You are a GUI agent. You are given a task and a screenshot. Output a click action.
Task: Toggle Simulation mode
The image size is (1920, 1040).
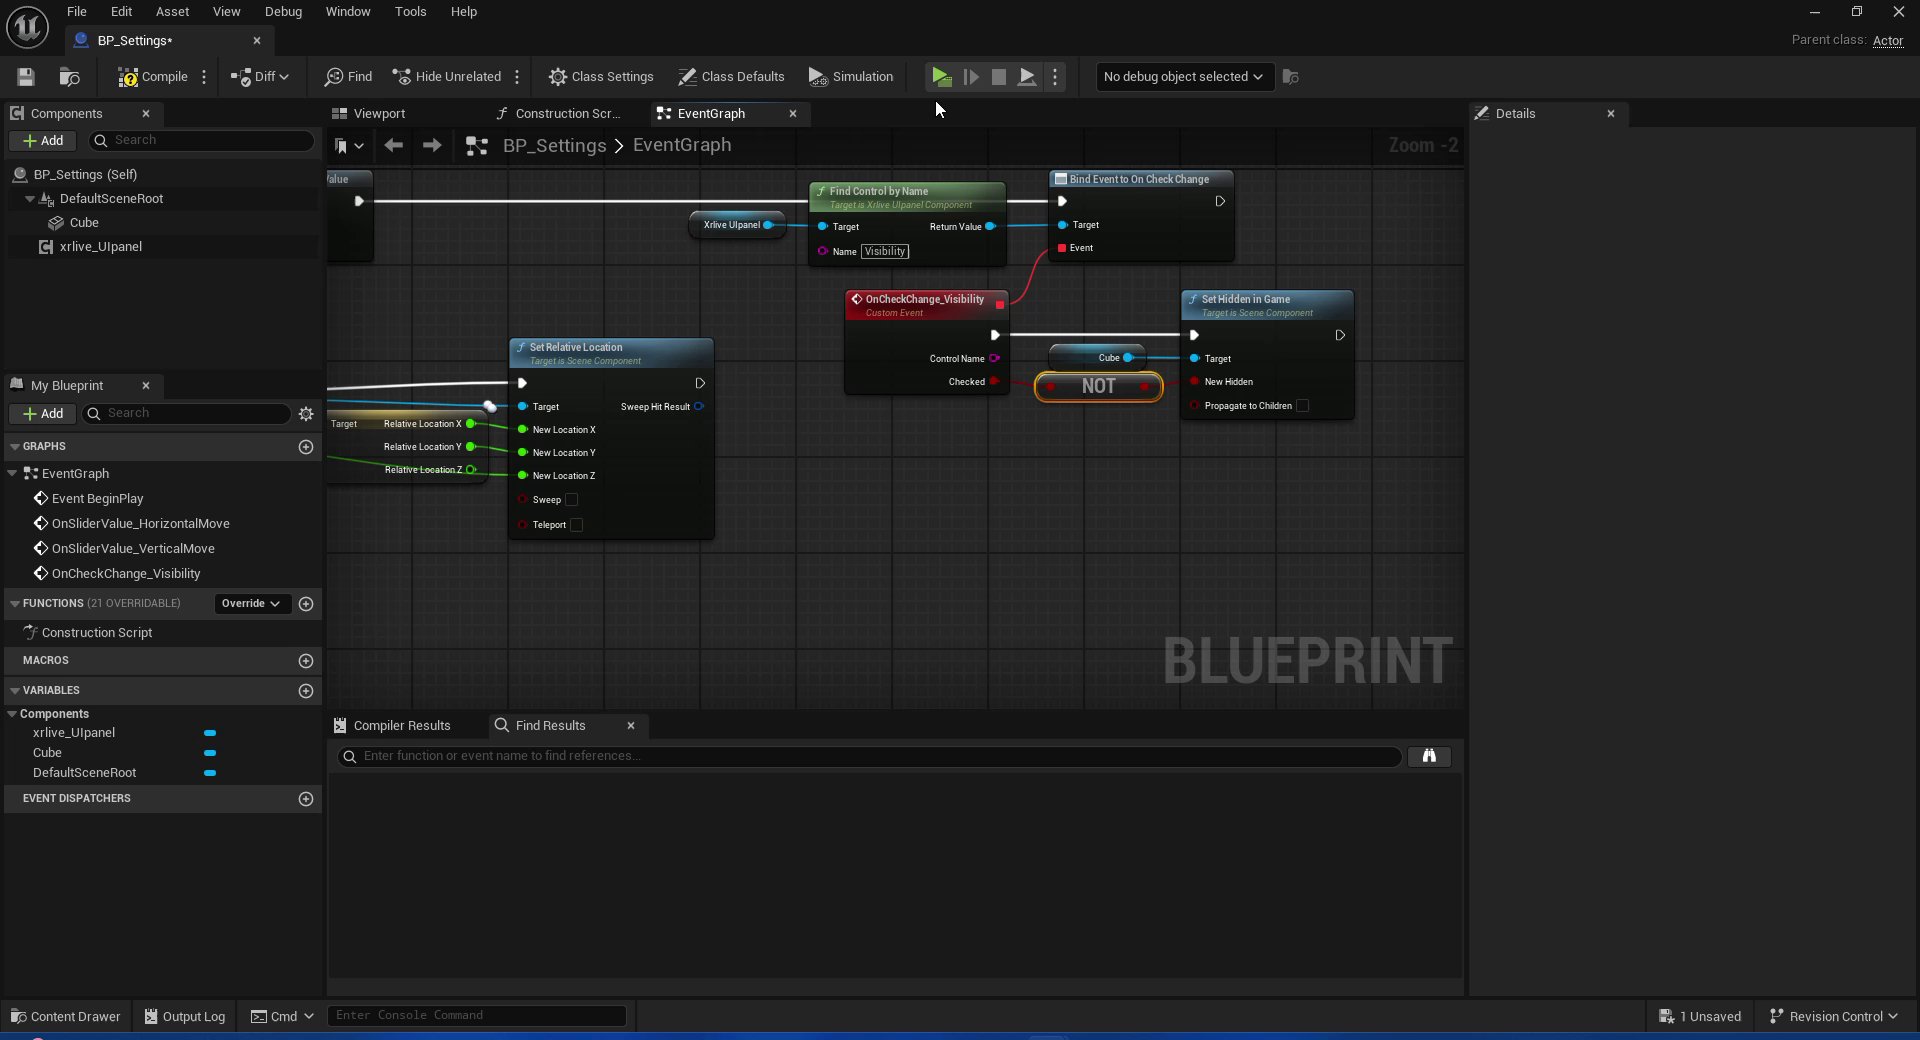coord(851,77)
